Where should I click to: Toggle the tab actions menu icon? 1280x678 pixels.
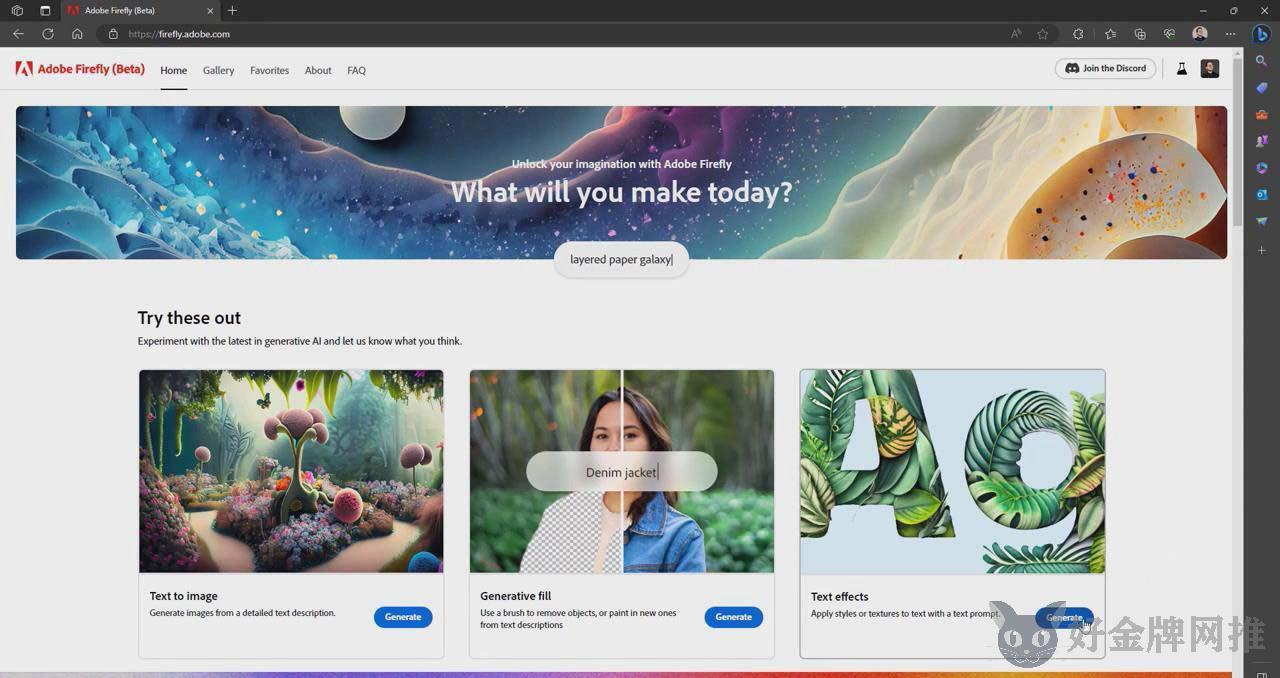click(45, 10)
